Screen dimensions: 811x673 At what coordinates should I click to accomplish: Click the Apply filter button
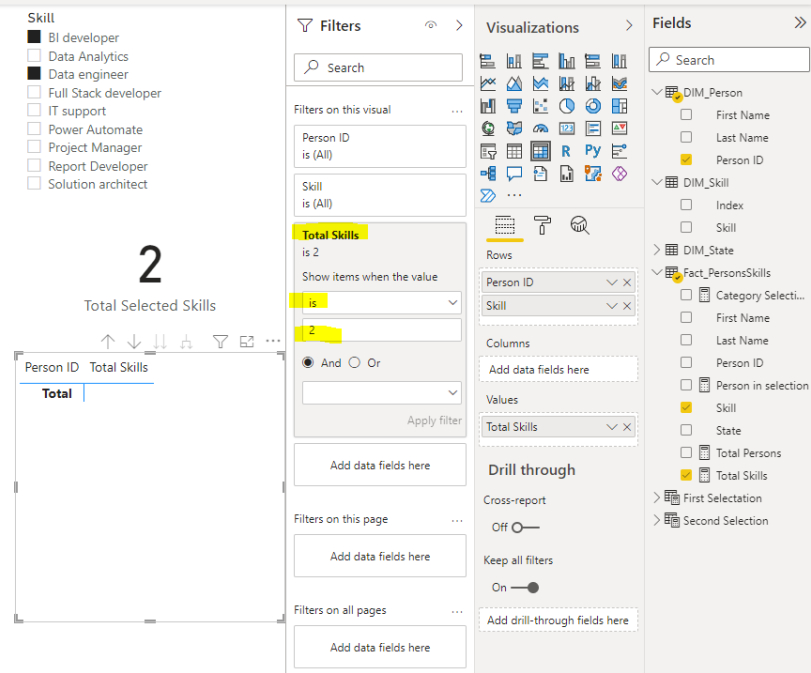[x=434, y=421]
